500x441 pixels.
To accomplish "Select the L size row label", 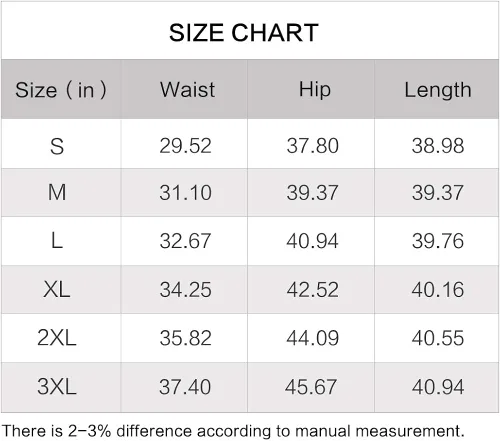I will click(x=57, y=241).
